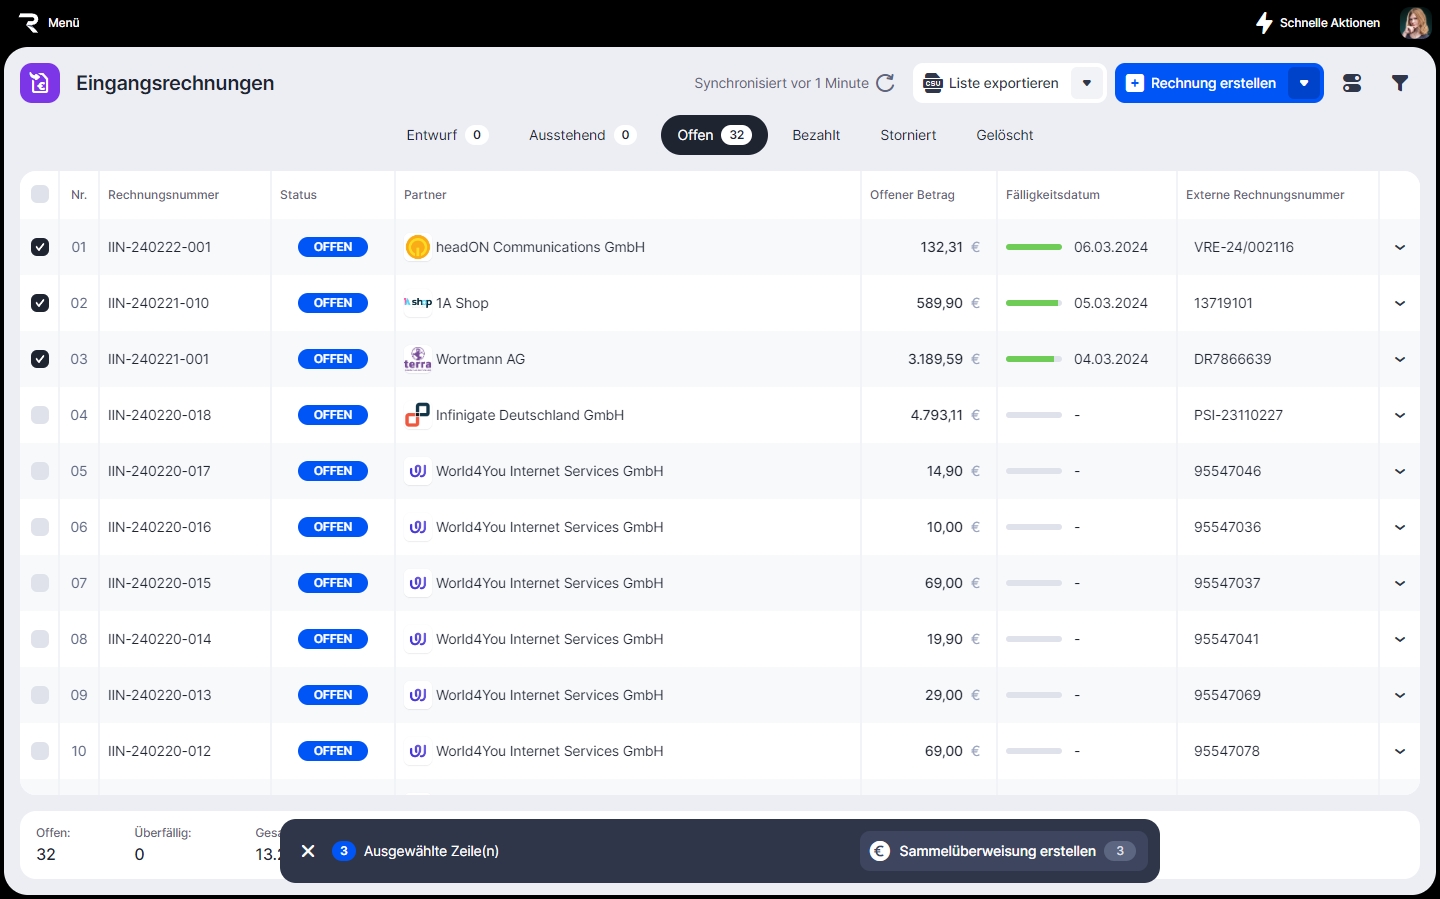Click the Schnelle Aktionen lightning icon

1264,22
